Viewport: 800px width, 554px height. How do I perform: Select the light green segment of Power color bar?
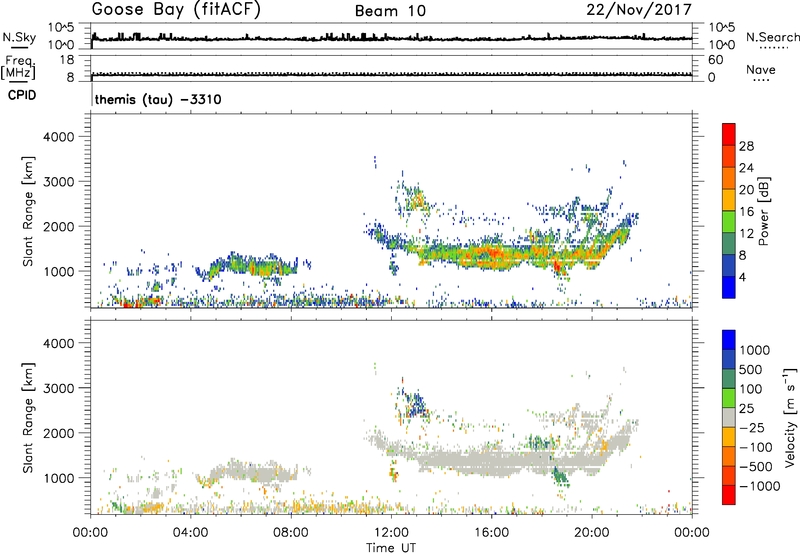[x=729, y=222]
